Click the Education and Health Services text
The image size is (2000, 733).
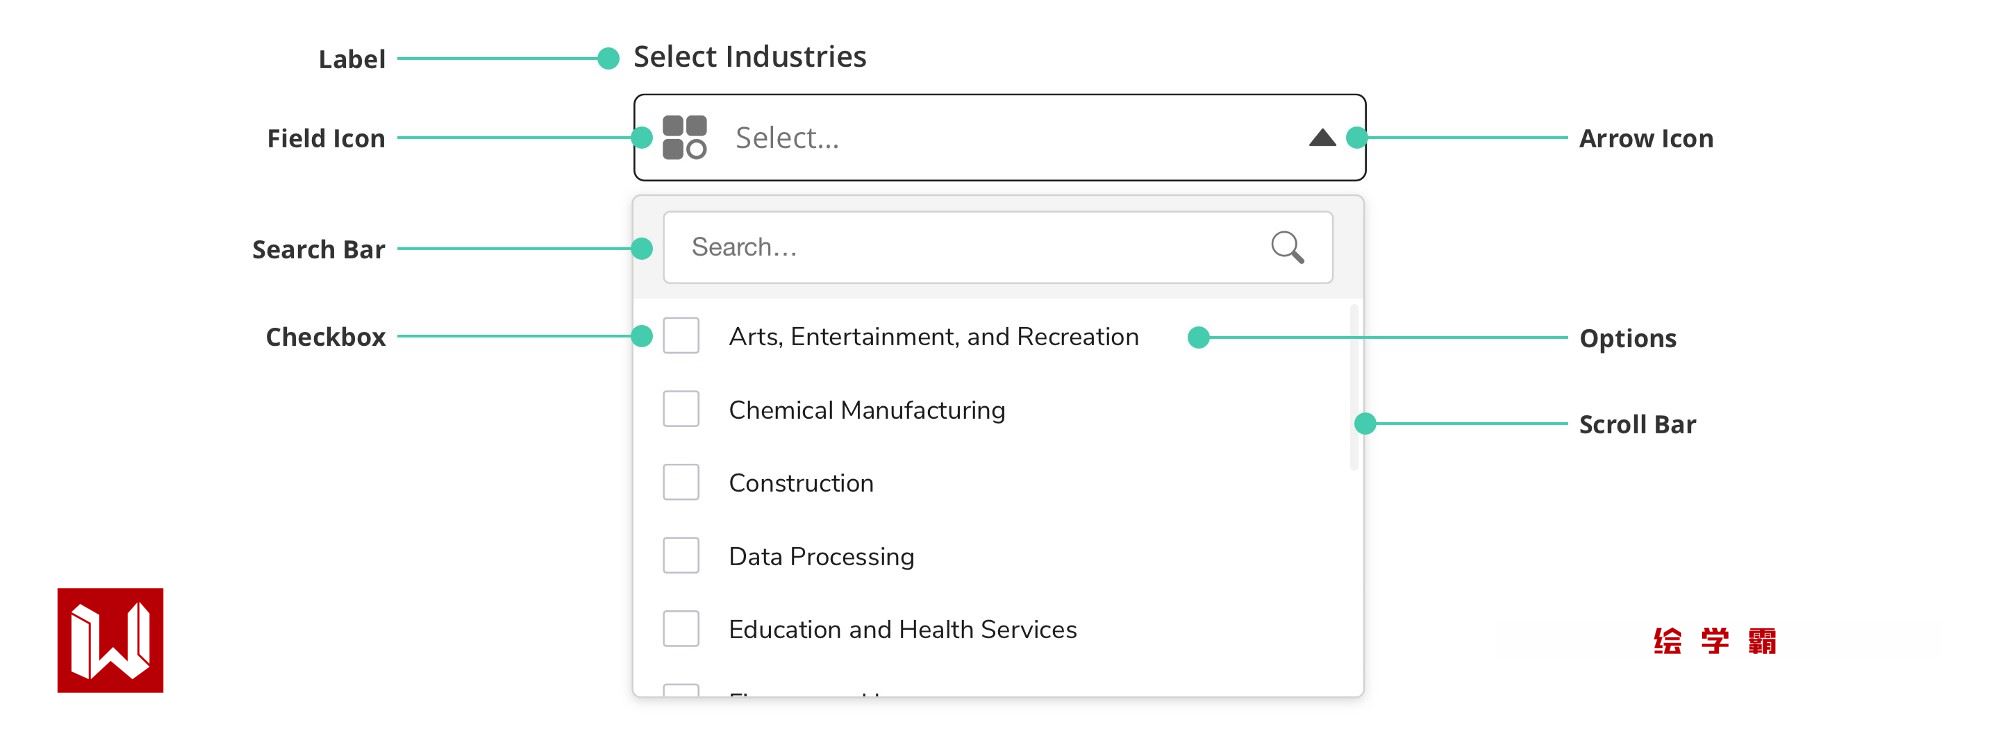click(902, 630)
